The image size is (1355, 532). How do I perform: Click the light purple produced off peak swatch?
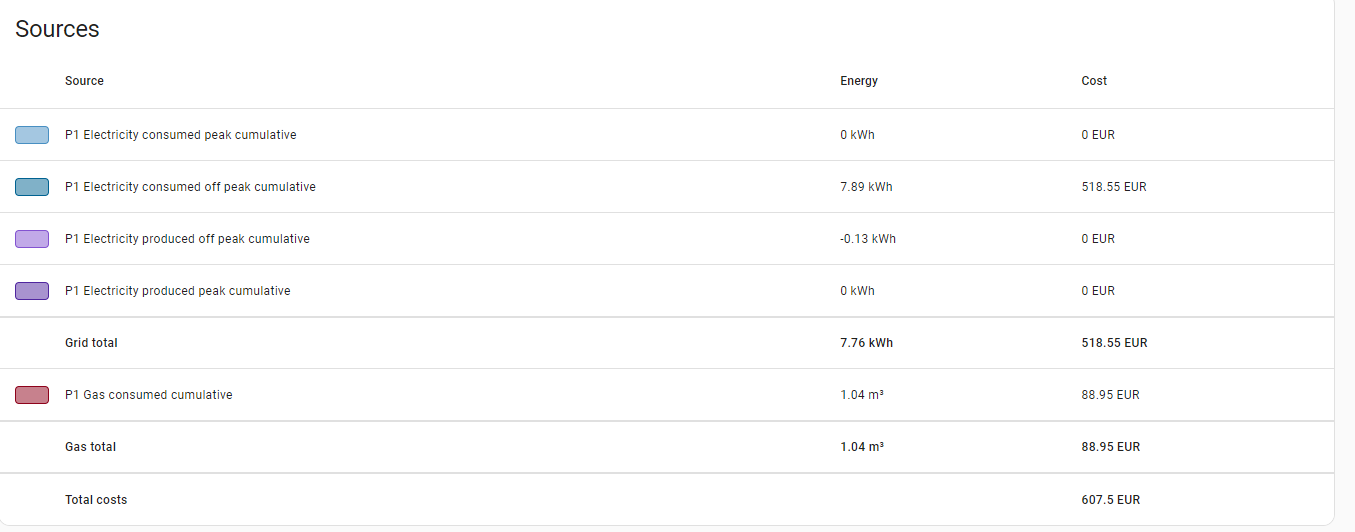pyautogui.click(x=32, y=239)
